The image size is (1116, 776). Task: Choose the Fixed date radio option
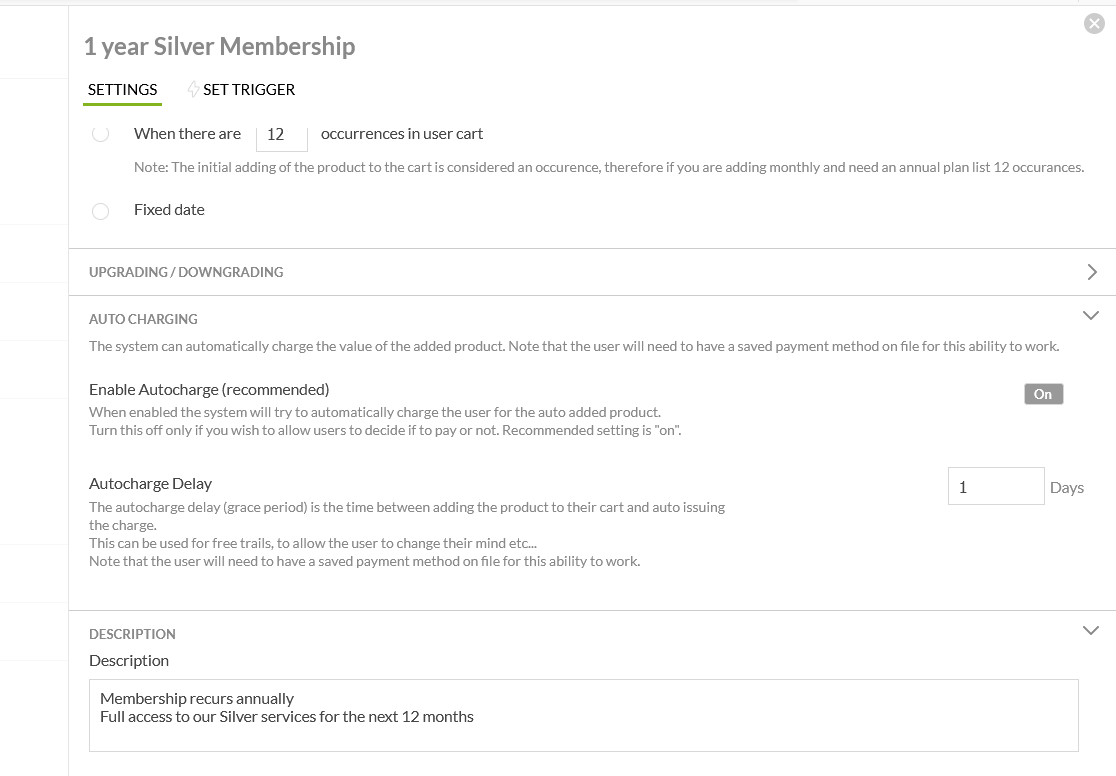coord(100,211)
